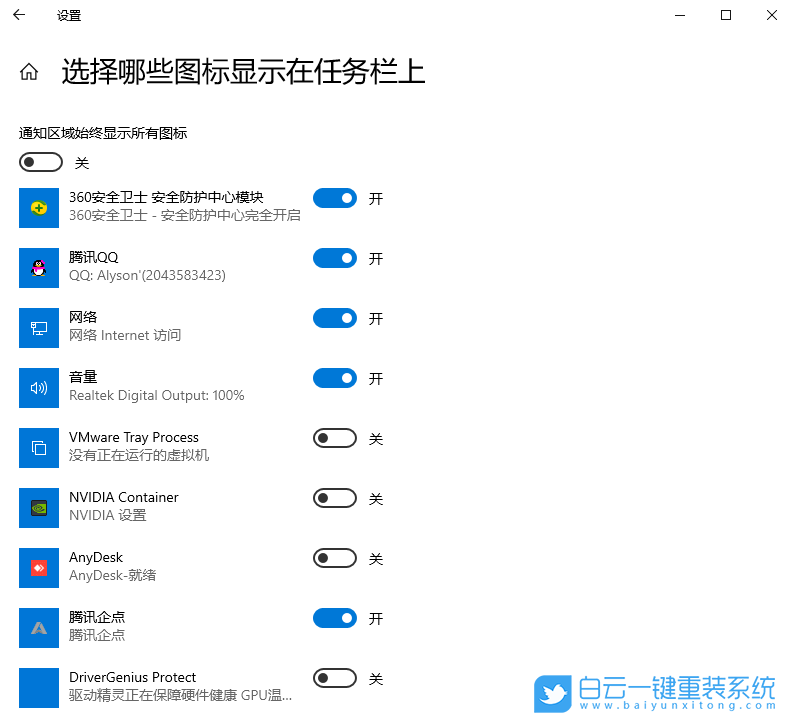The height and width of the screenshot is (718, 787).
Task: Toggle off the 音量 icon switch
Action: pos(335,378)
